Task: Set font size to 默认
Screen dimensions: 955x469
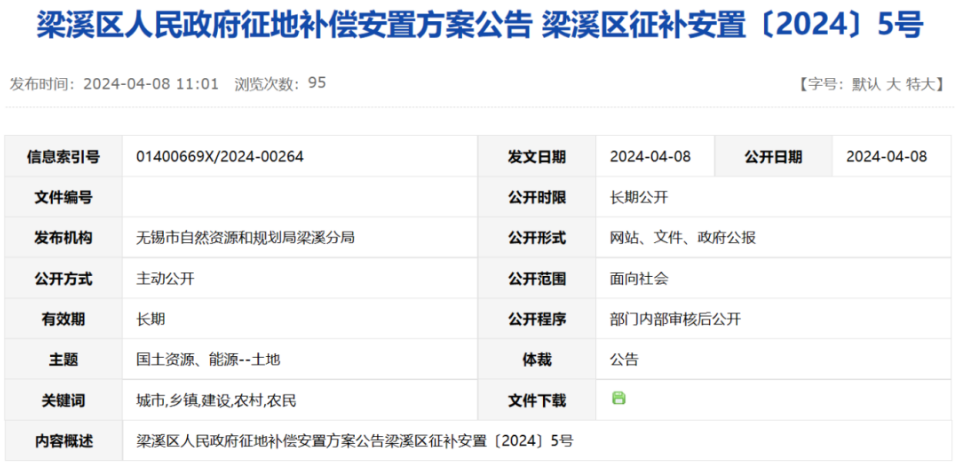Action: click(867, 85)
